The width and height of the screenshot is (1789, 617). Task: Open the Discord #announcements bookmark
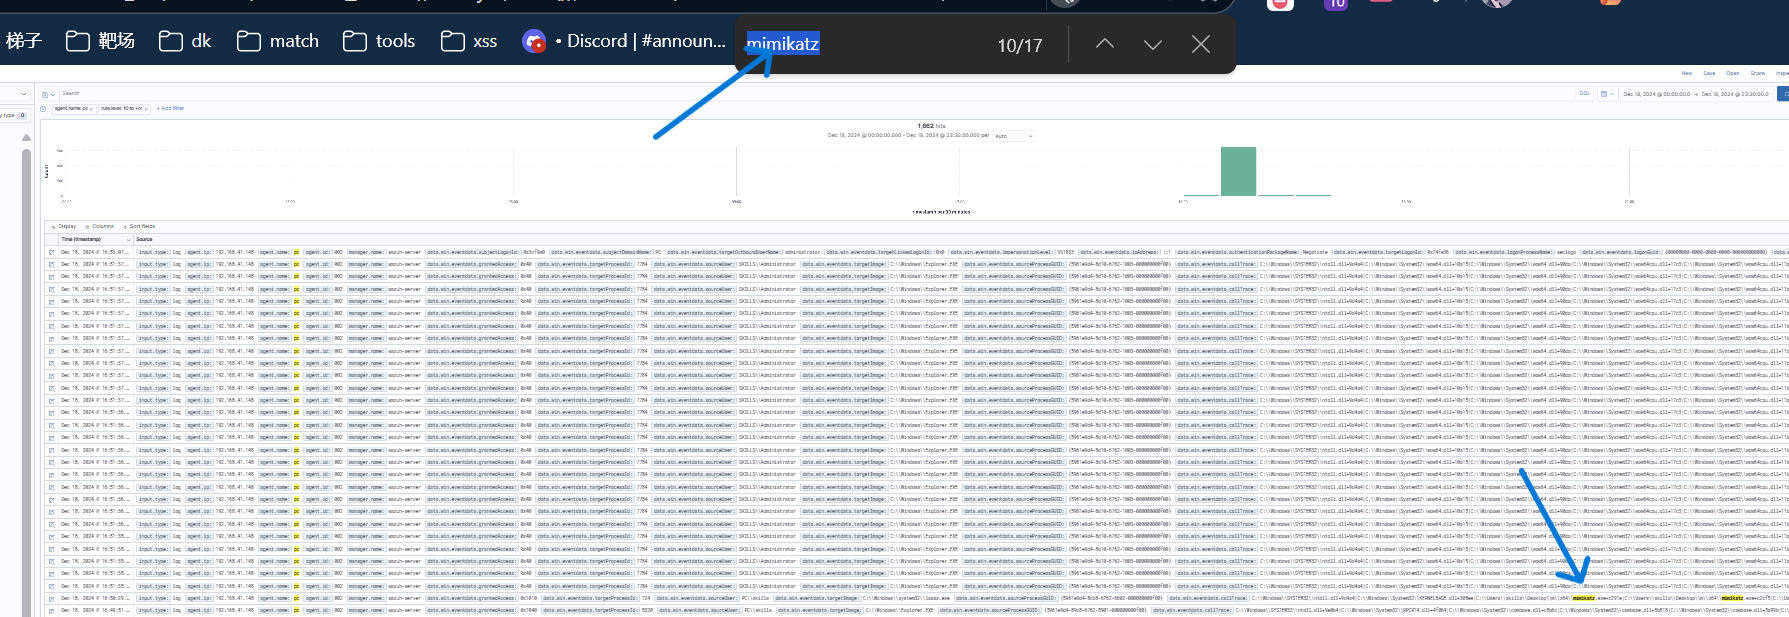click(624, 41)
